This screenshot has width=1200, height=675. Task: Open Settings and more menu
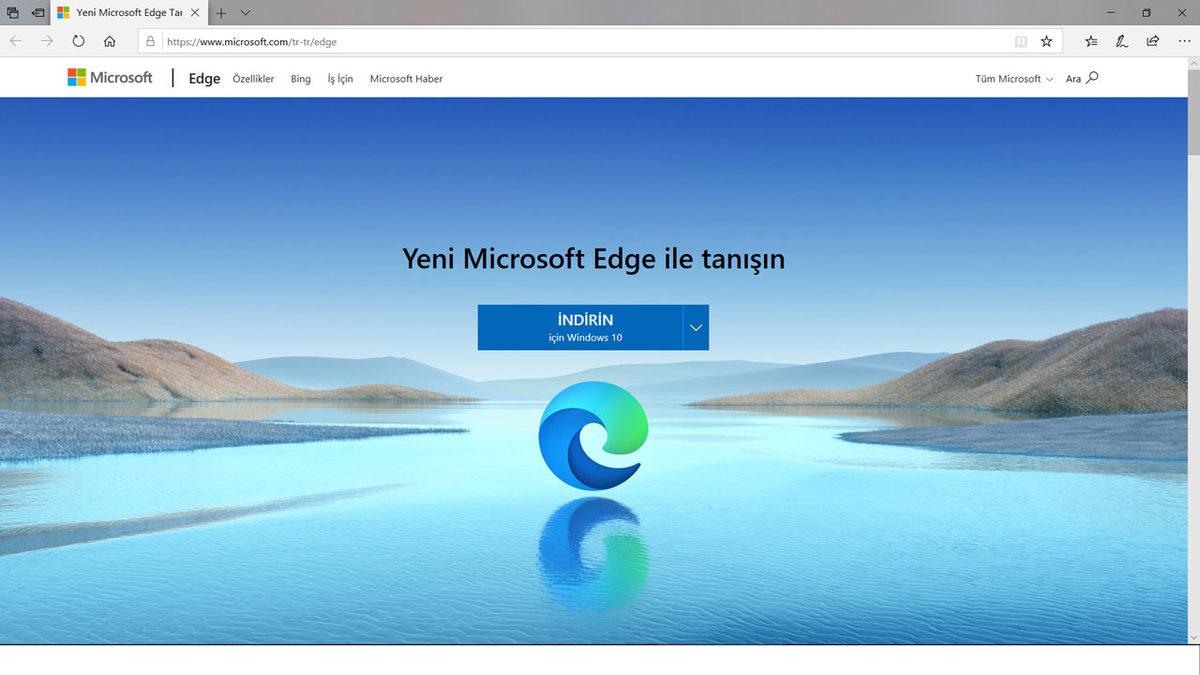click(1184, 41)
